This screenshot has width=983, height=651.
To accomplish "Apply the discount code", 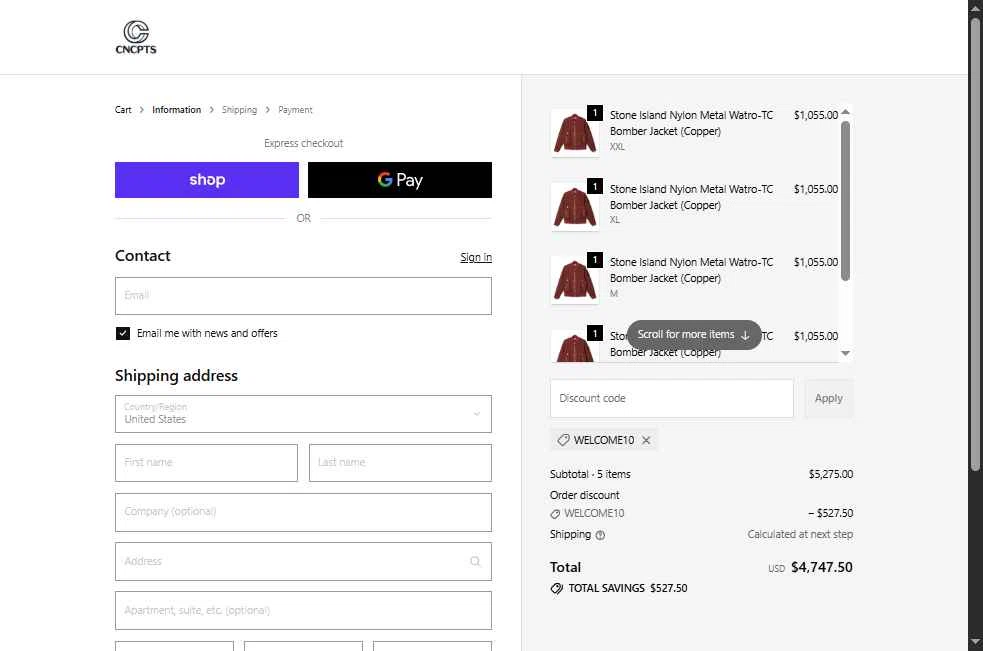I will pos(828,398).
